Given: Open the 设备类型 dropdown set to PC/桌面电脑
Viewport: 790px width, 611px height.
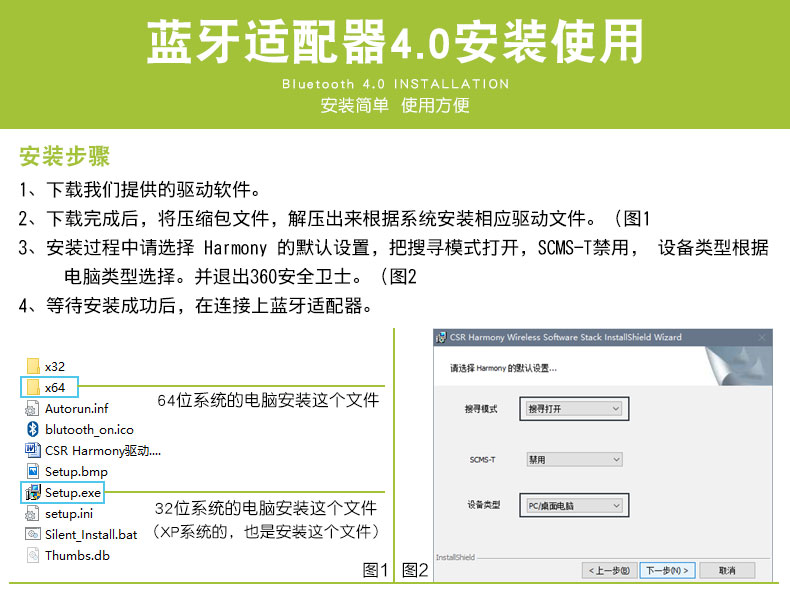Looking at the screenshot, I should point(574,506).
